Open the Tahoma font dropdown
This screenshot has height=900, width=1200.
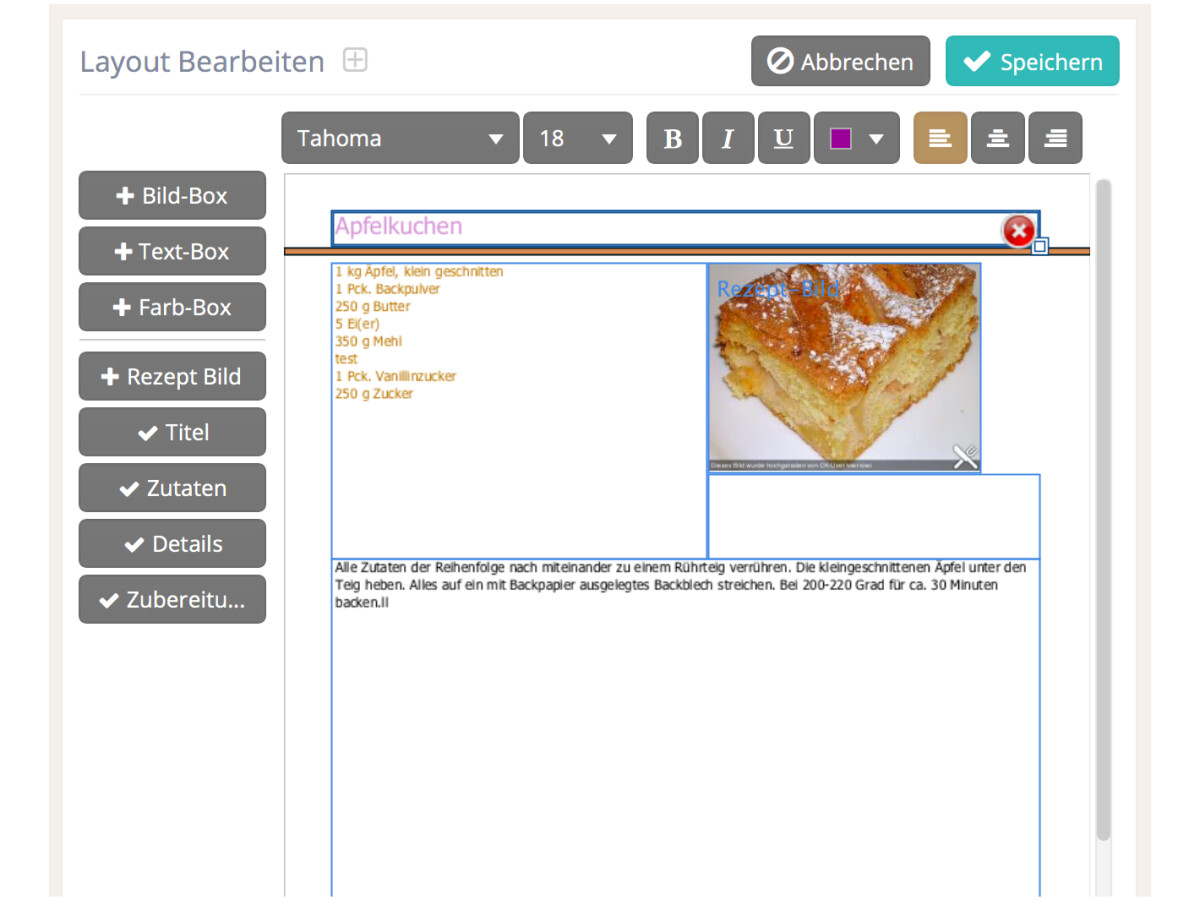(x=400, y=138)
